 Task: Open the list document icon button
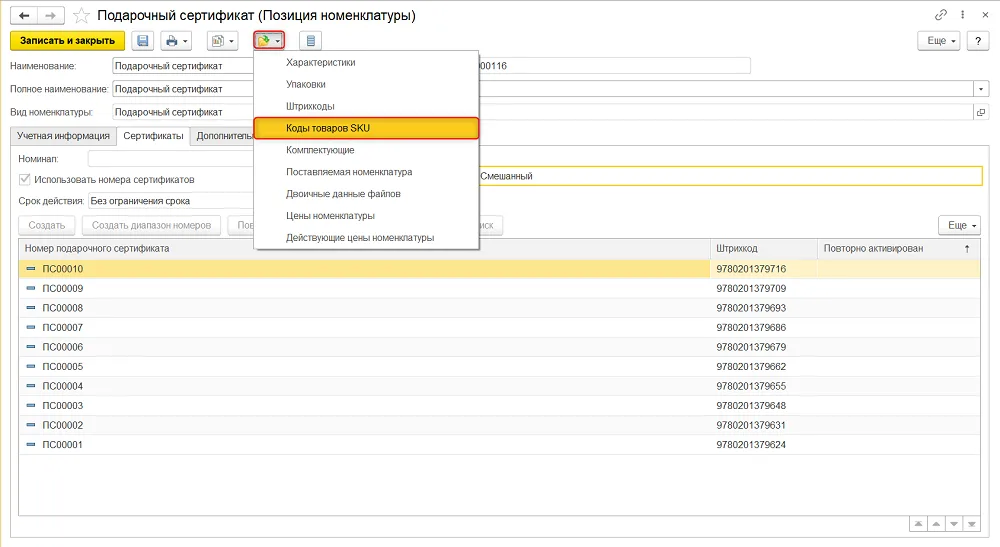(x=311, y=41)
